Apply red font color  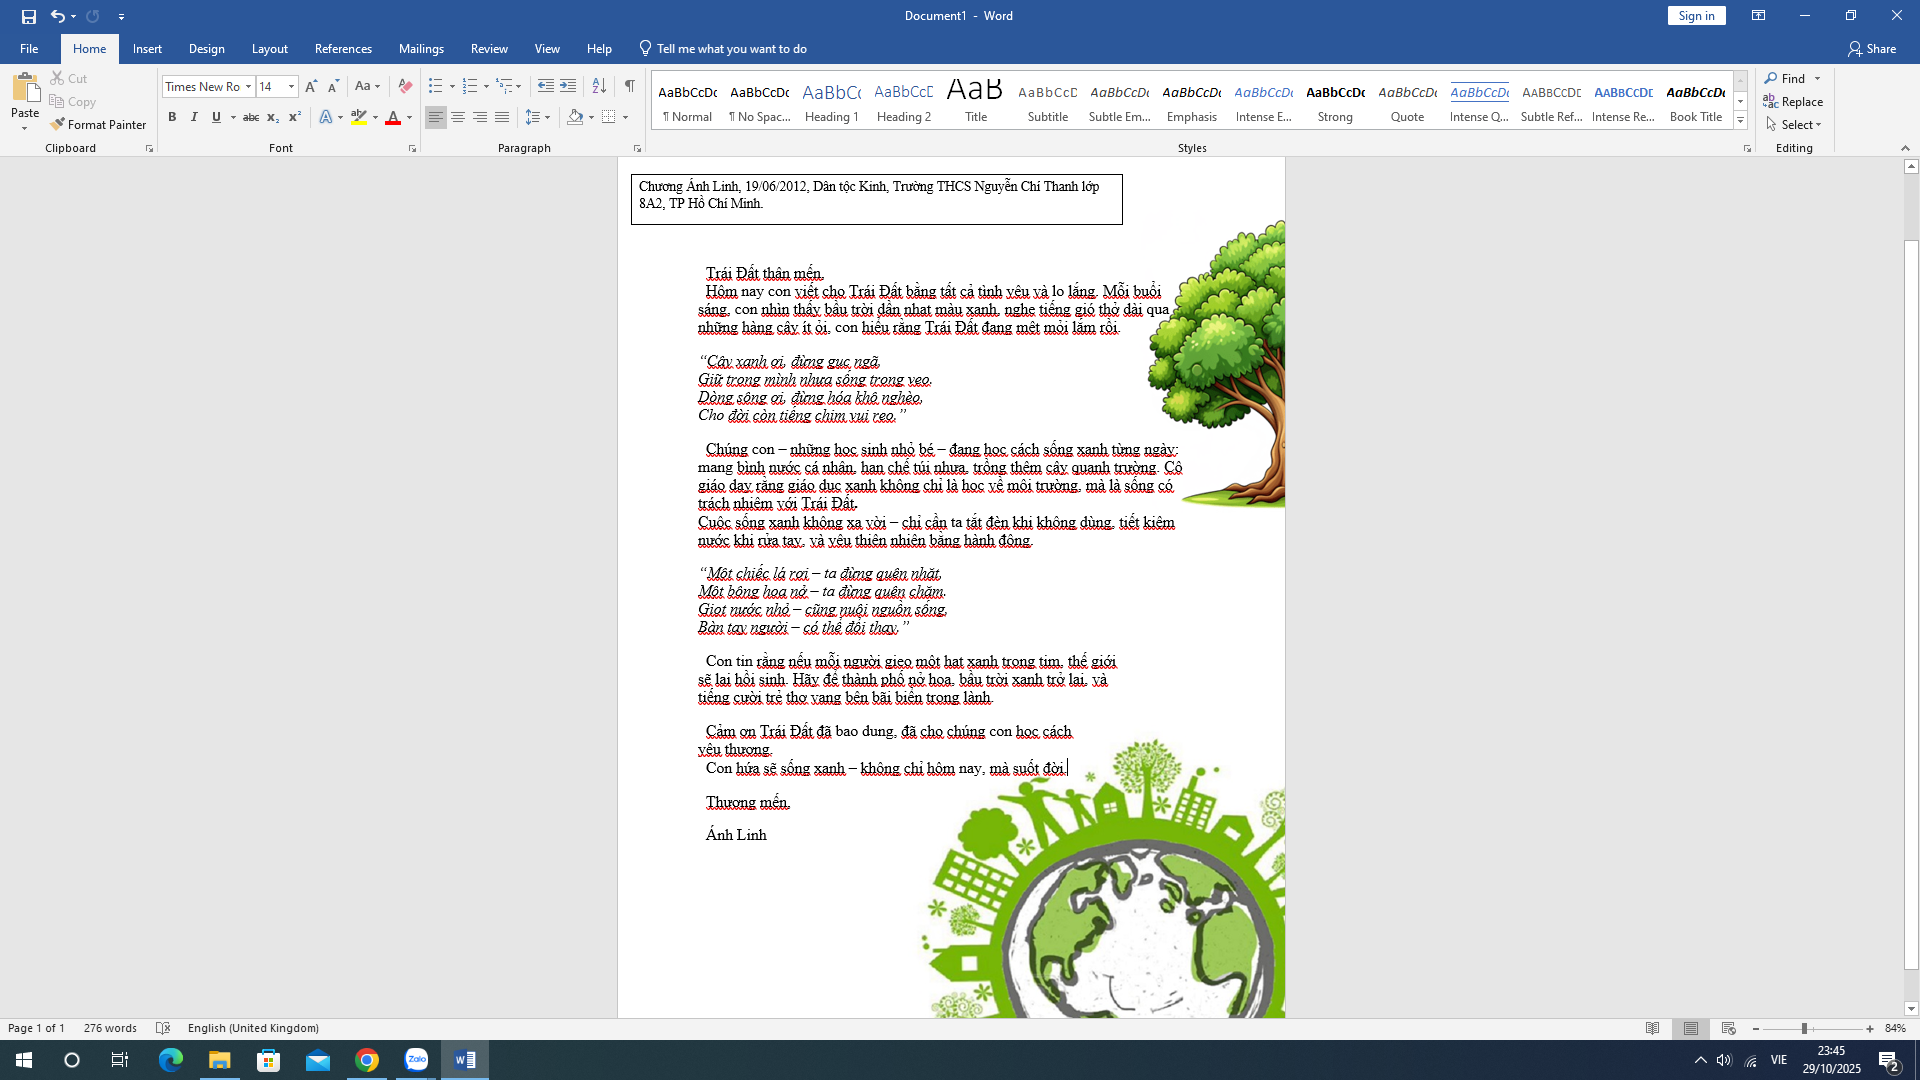tap(393, 117)
